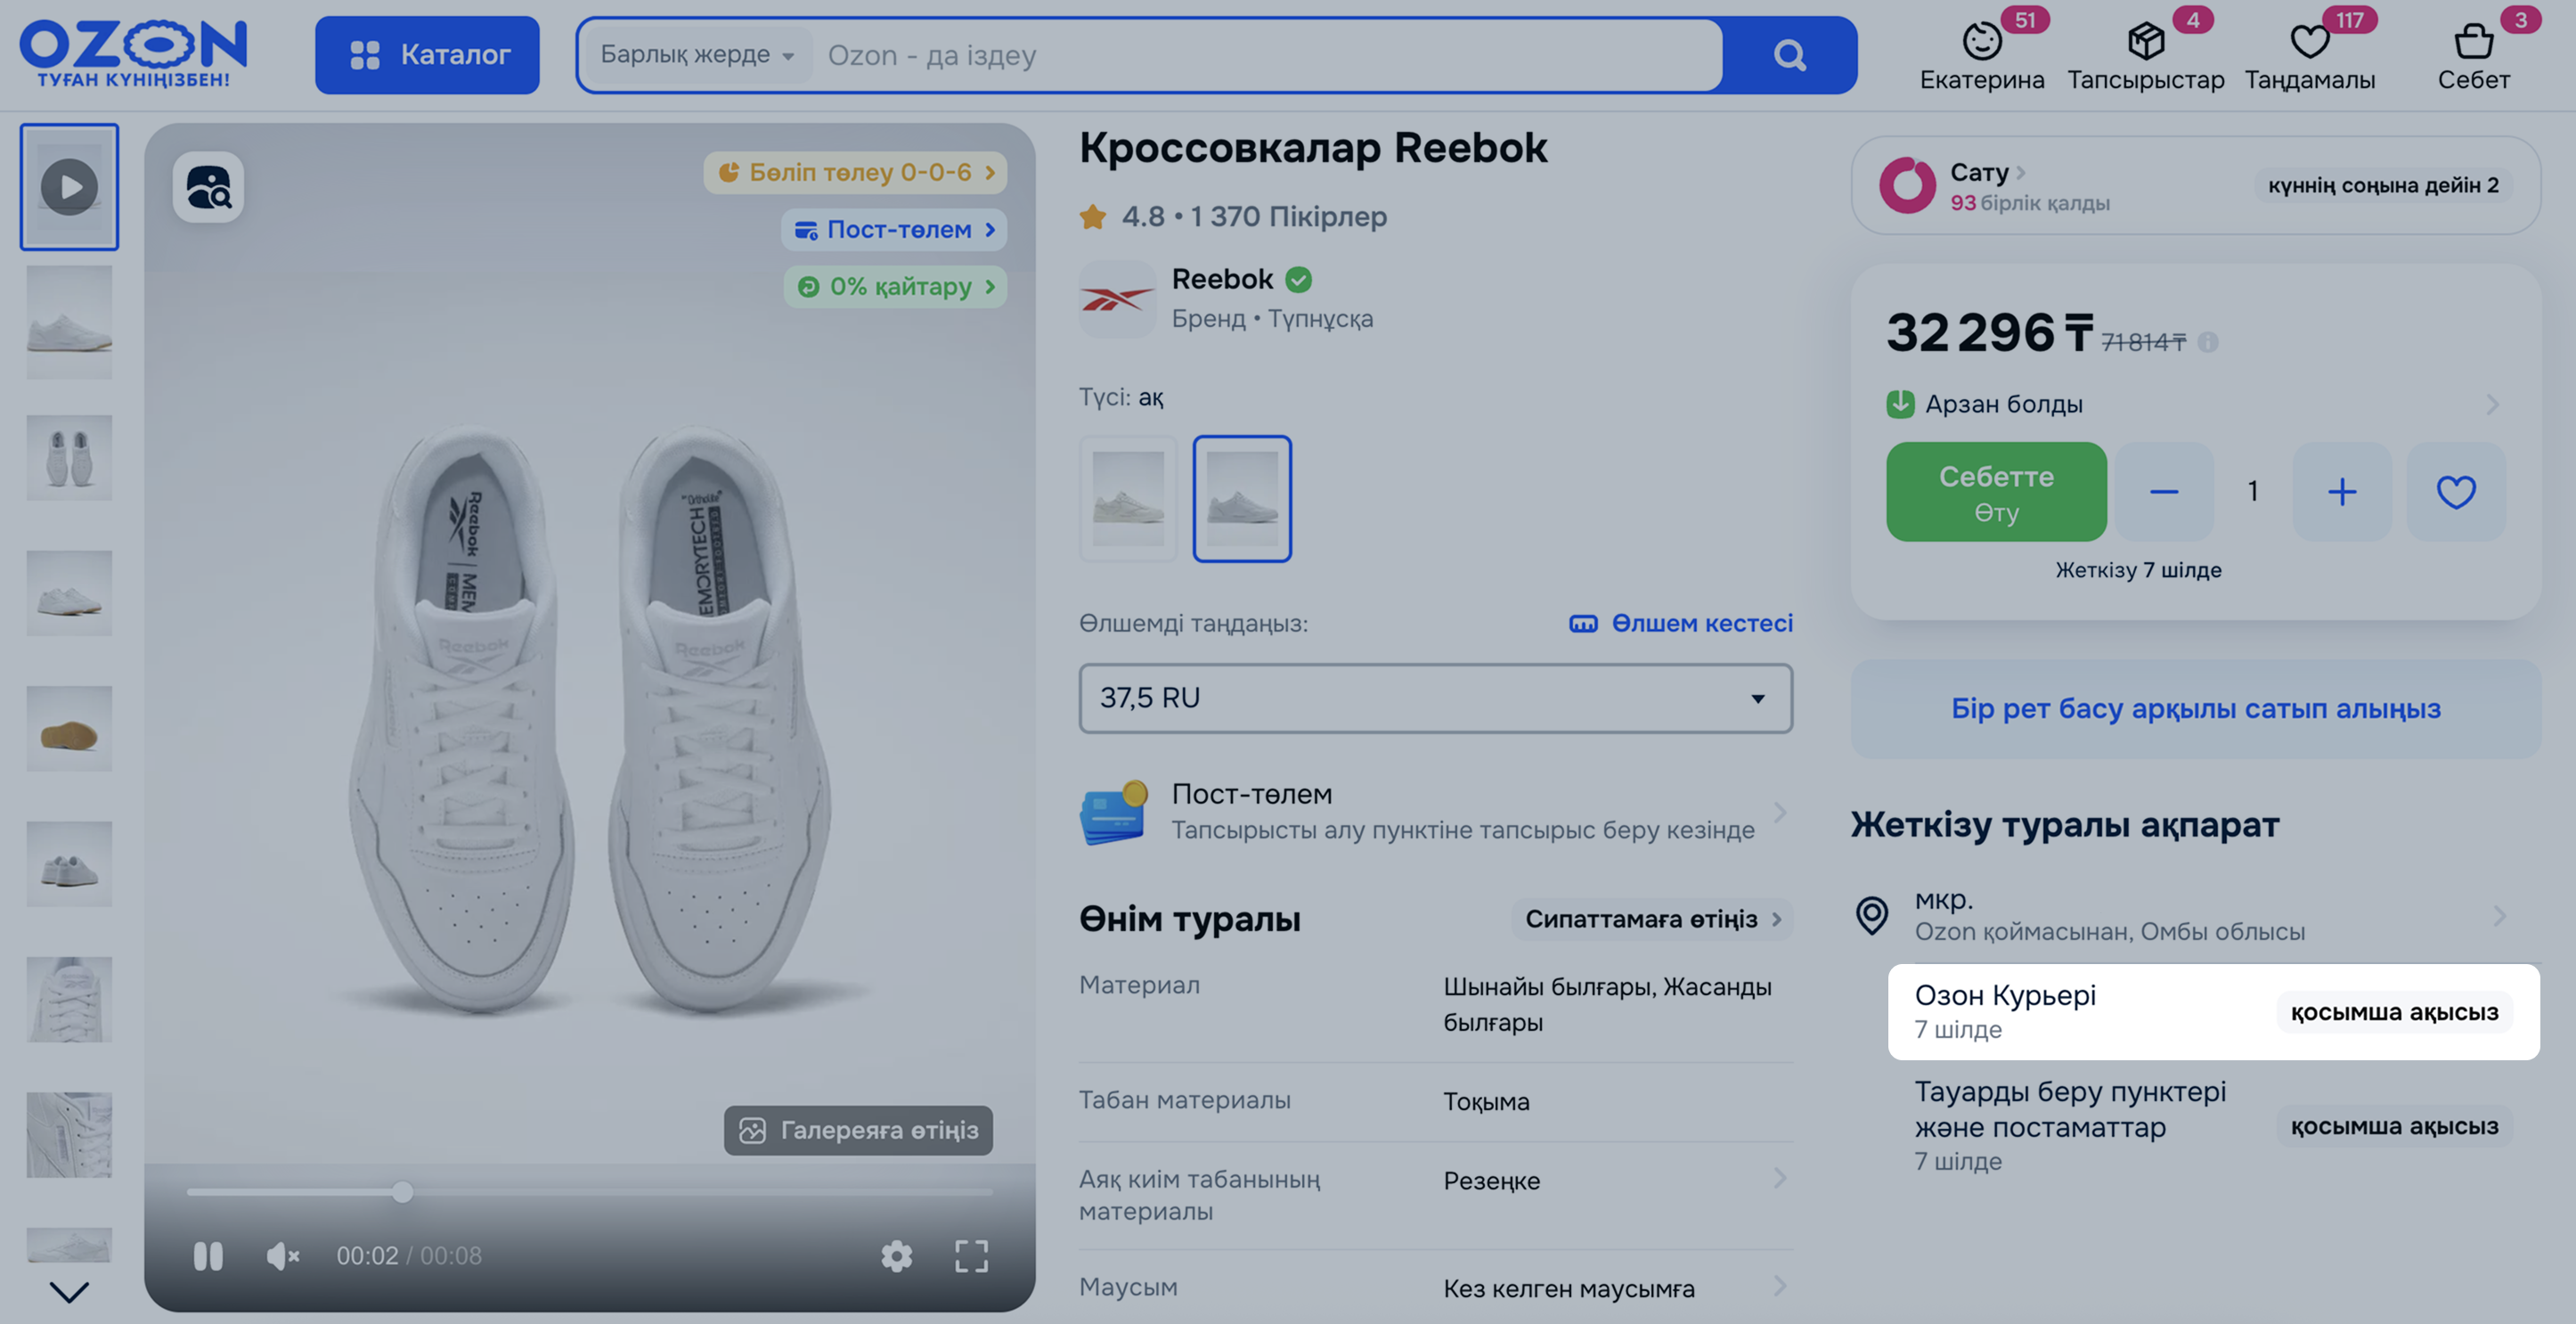Click Сипаттамаға өтіңіз button
This screenshot has height=1324, width=2576.
1652,919
